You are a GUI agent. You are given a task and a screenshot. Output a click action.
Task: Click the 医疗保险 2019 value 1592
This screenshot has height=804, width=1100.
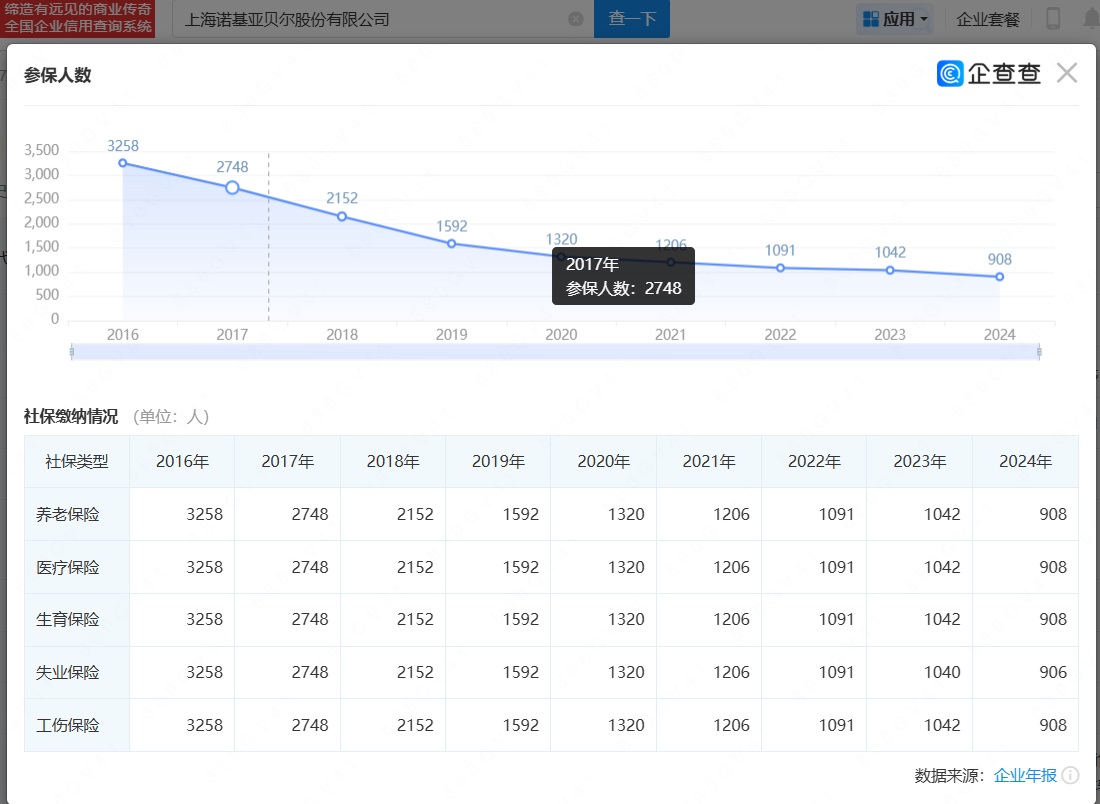tap(521, 567)
